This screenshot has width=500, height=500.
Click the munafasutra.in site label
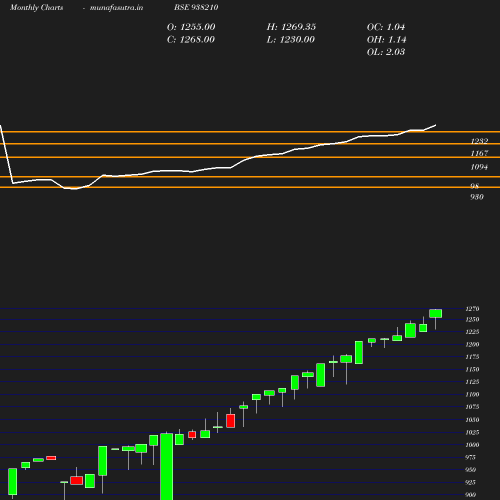(x=116, y=7)
